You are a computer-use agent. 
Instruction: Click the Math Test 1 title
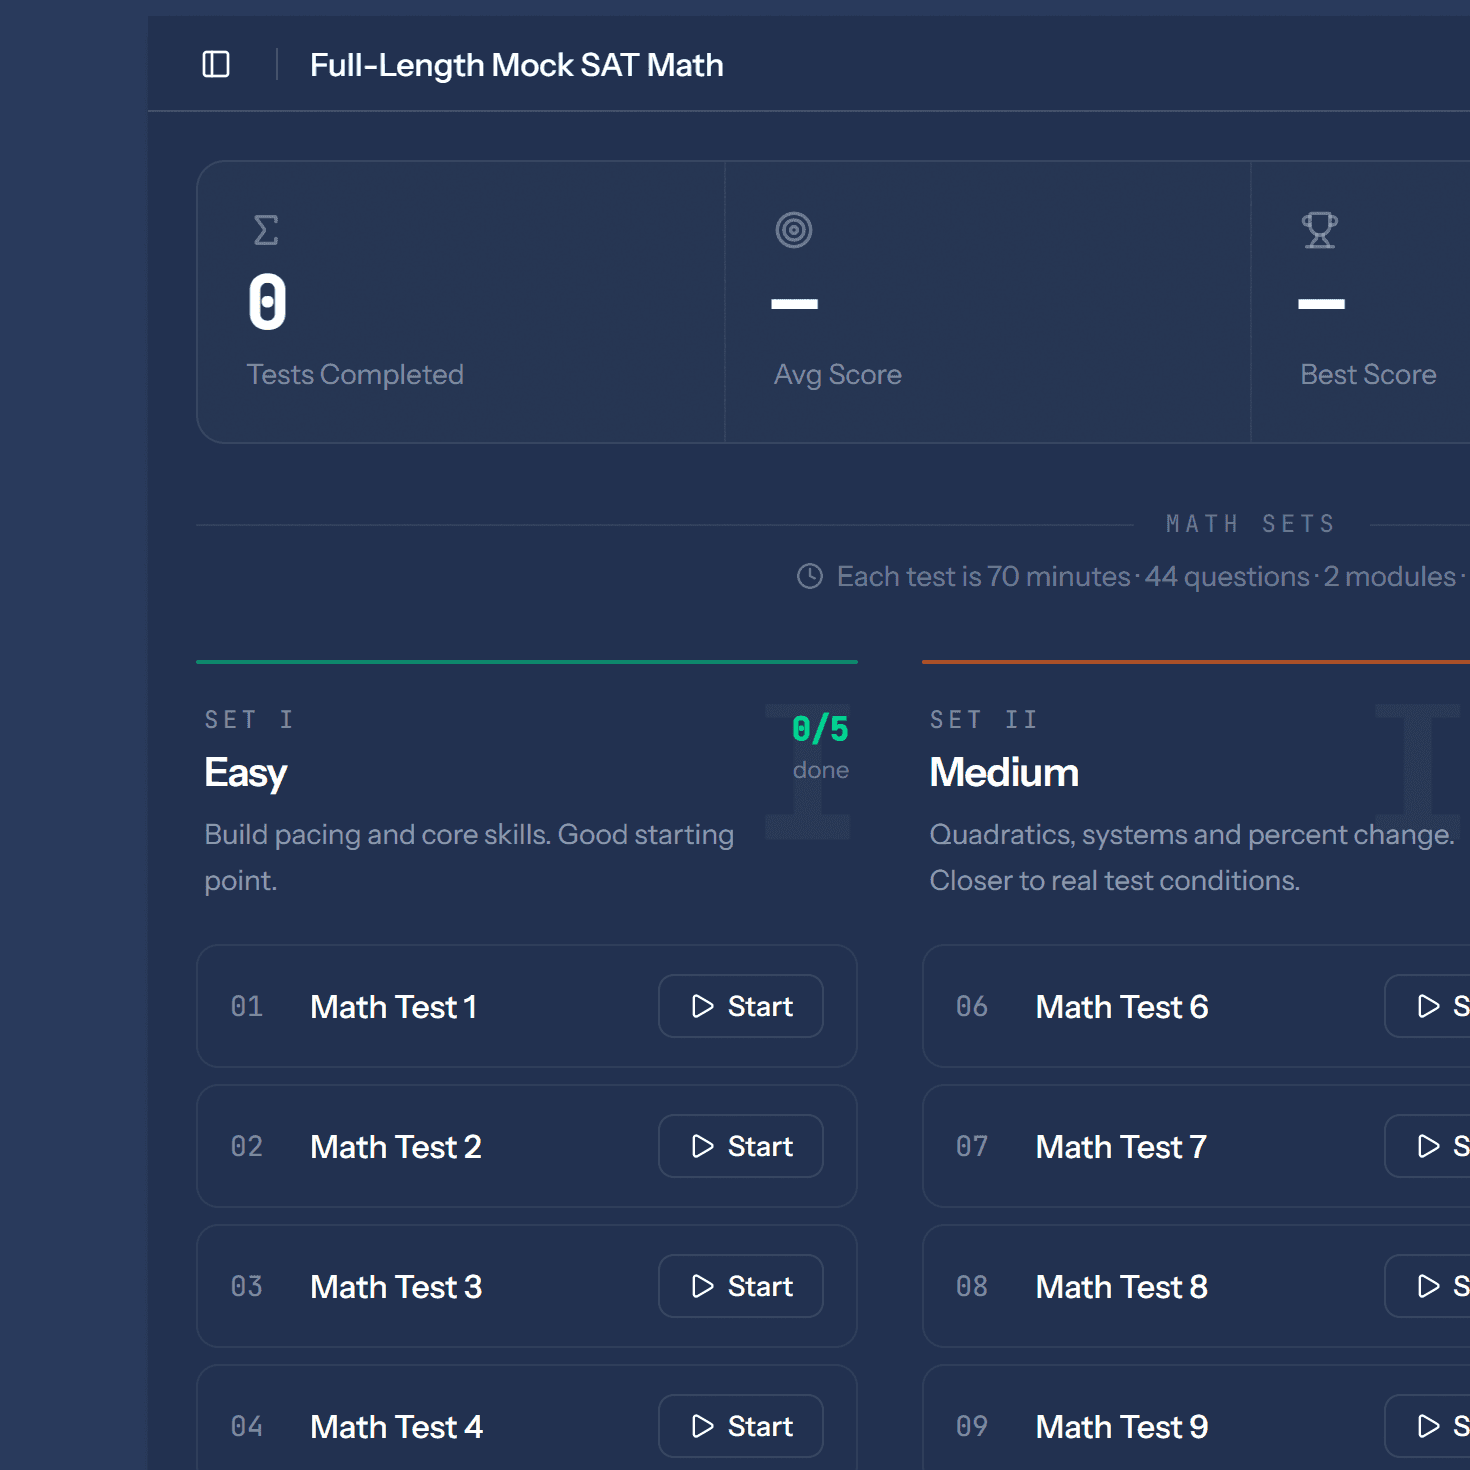[x=394, y=1007]
